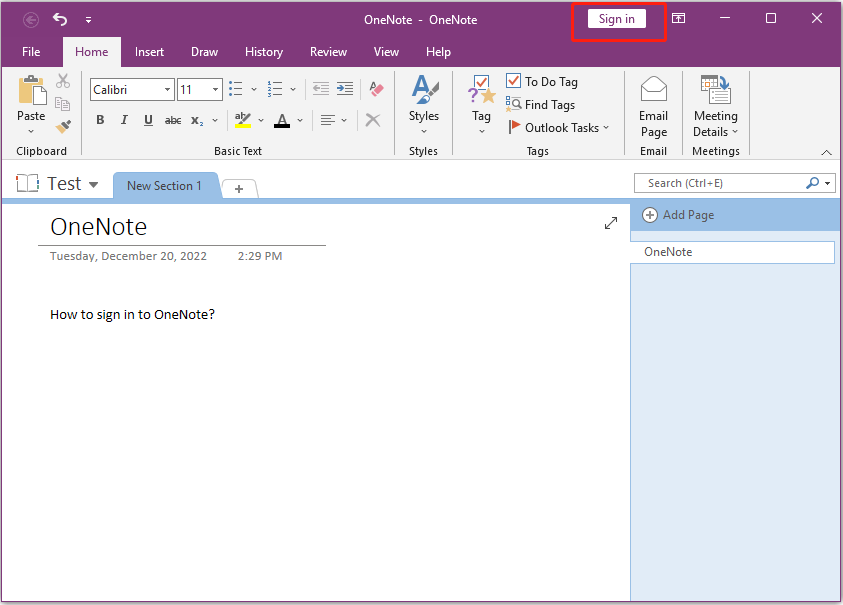Select the Format Painter brush
The height and width of the screenshot is (605, 843).
click(63, 127)
